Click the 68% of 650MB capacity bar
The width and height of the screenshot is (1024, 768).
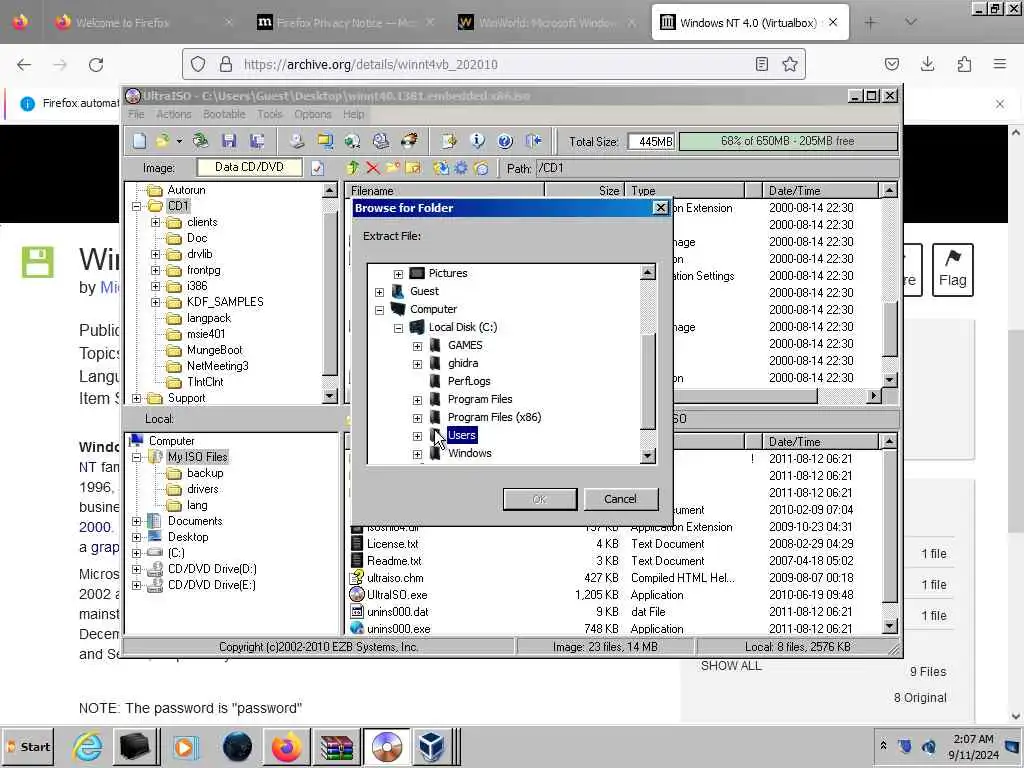tap(788, 141)
